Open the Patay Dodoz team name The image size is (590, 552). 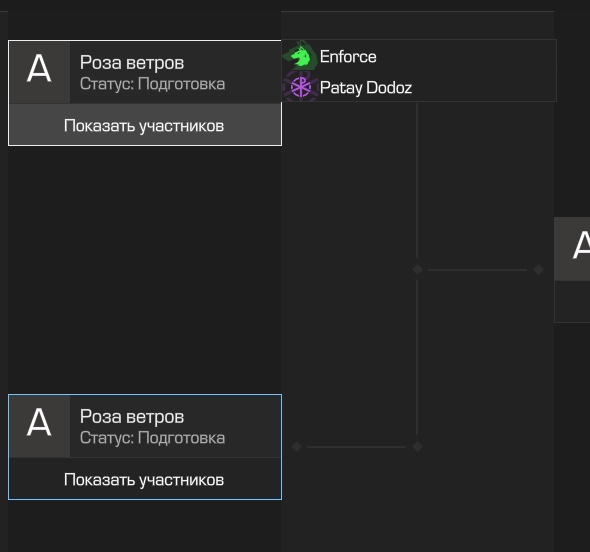click(x=366, y=88)
